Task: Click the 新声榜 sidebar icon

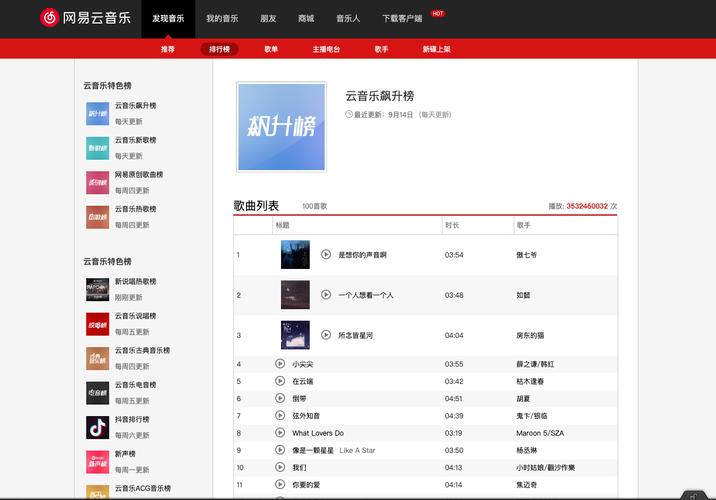Action: [97, 462]
